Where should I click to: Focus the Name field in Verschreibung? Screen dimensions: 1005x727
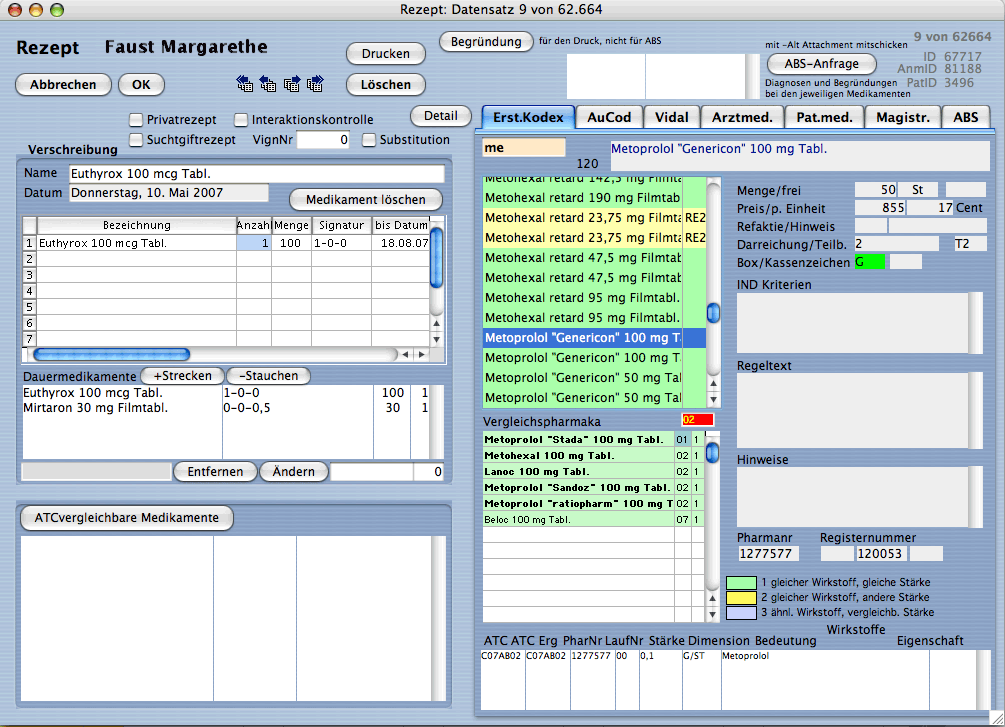tap(256, 174)
